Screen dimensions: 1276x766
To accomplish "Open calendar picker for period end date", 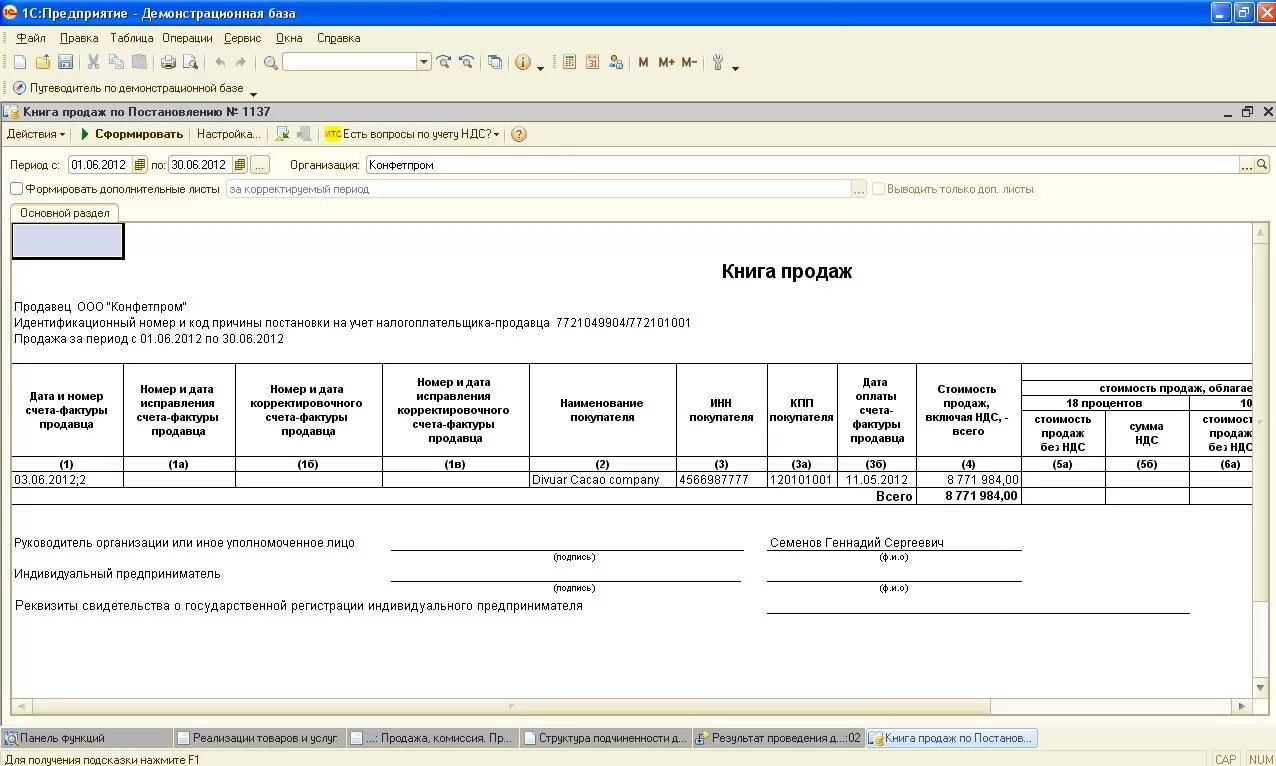I will point(240,164).
